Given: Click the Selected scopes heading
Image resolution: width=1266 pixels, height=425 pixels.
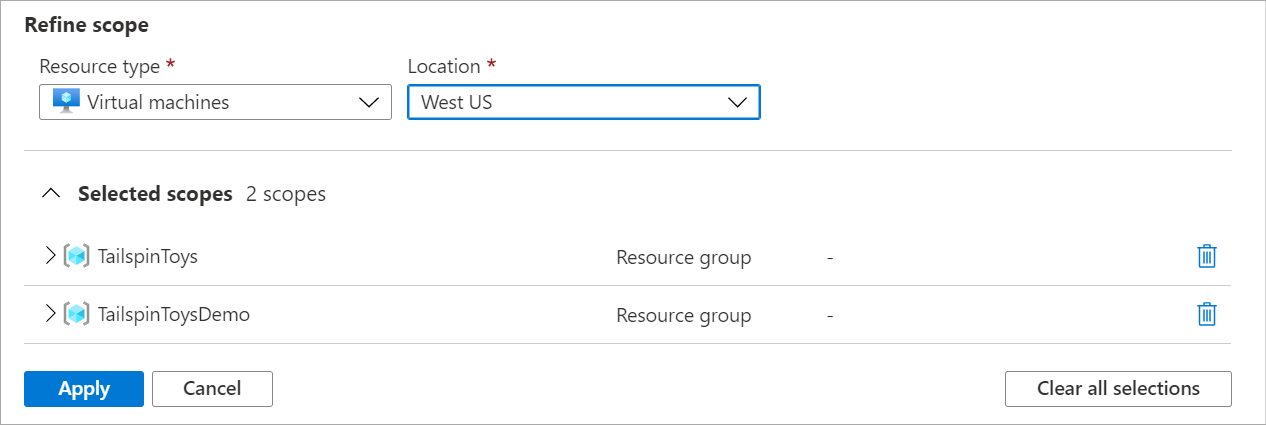Looking at the screenshot, I should [x=155, y=194].
